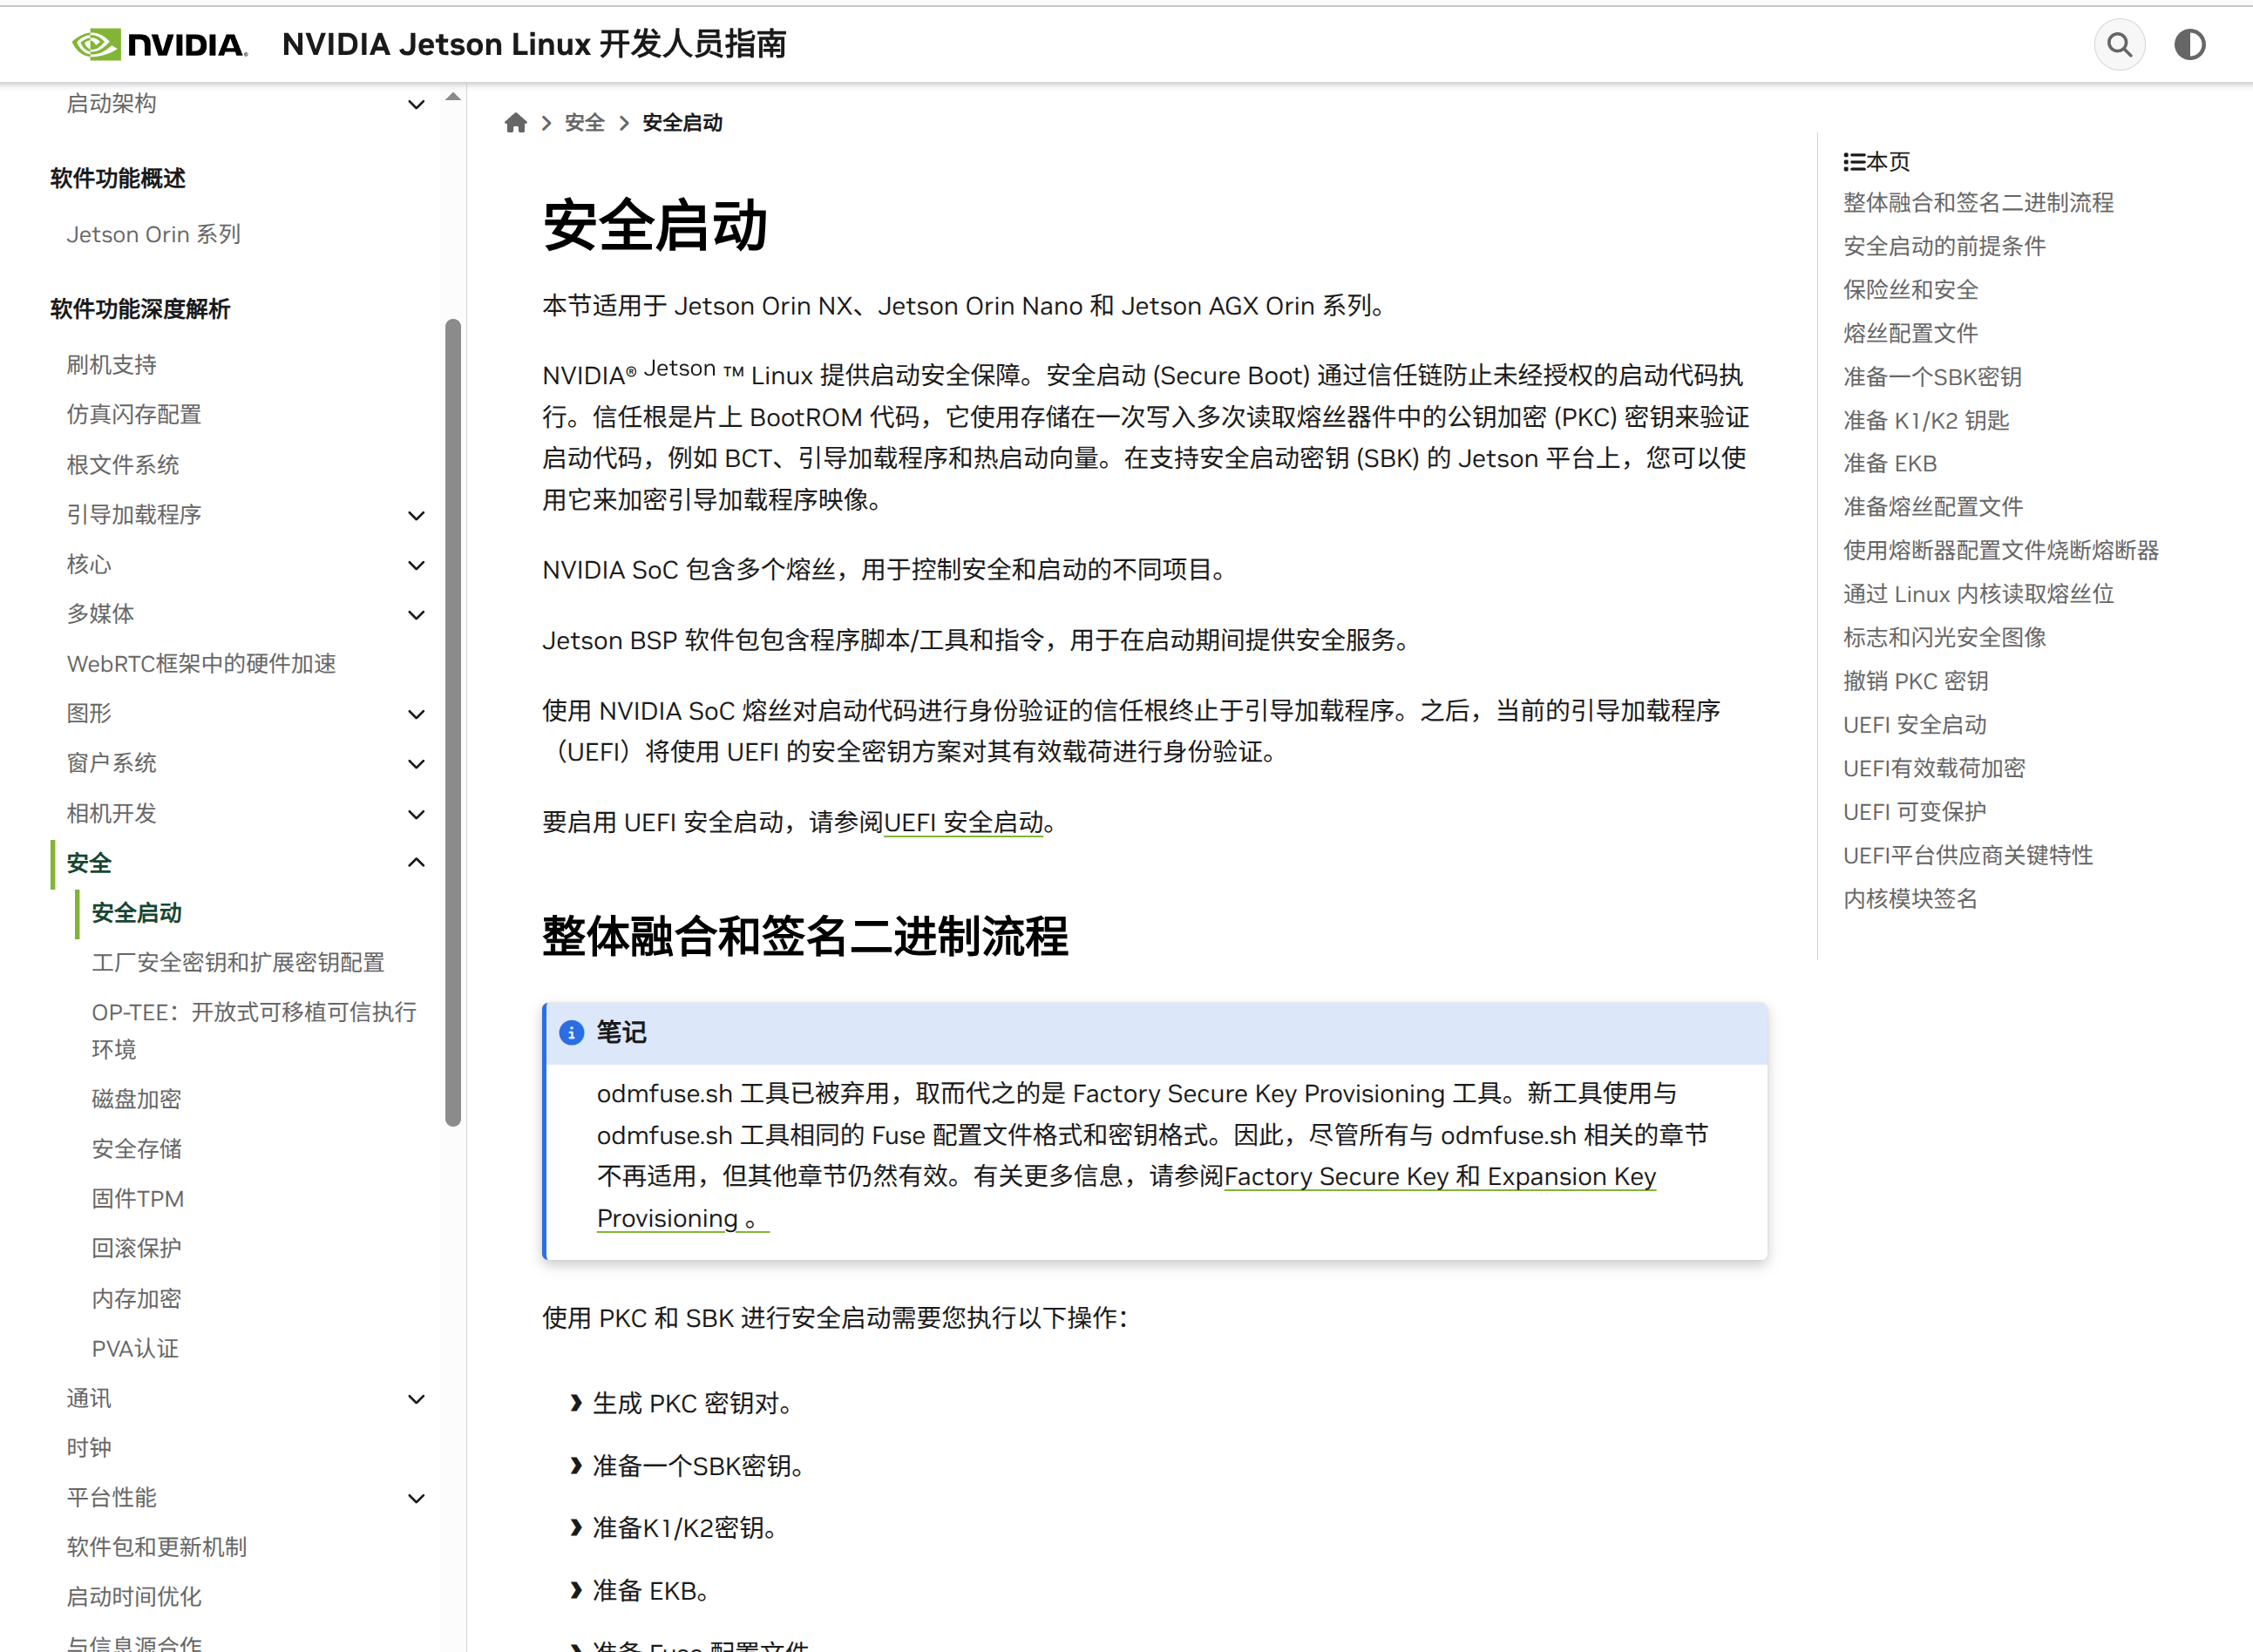Open 磁盘加密 from the 安全 menu
This screenshot has width=2253, height=1652.
136,1098
